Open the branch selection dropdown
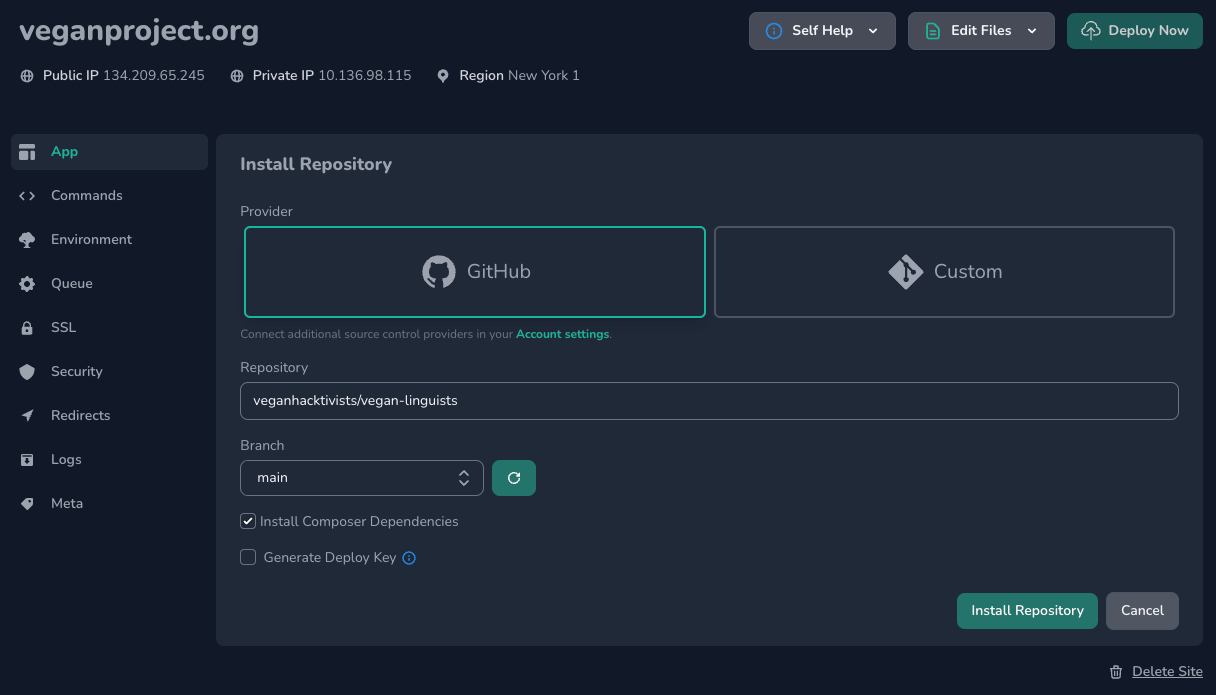 pos(362,477)
